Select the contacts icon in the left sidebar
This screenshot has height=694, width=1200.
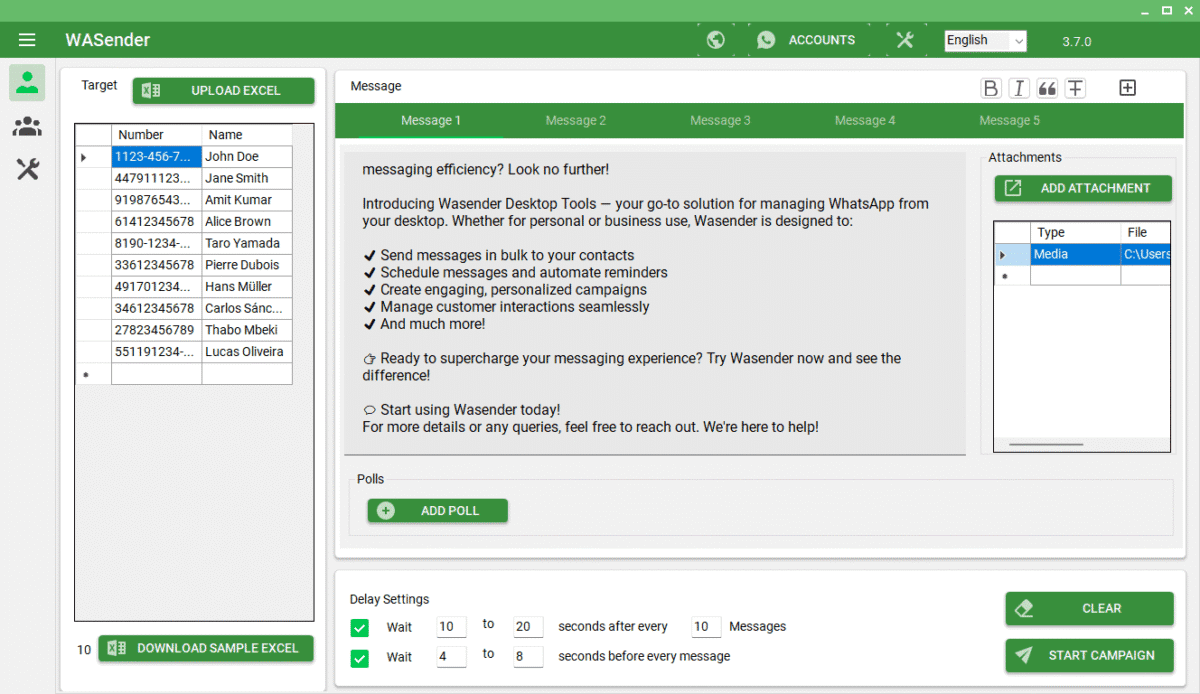26,84
